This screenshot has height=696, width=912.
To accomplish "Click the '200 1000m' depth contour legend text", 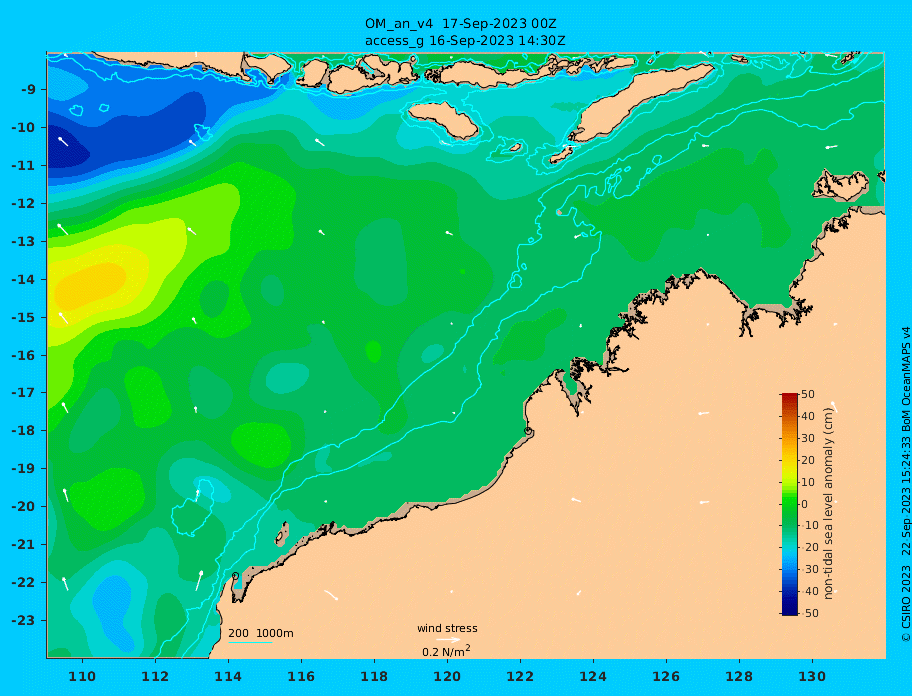I will [261, 633].
